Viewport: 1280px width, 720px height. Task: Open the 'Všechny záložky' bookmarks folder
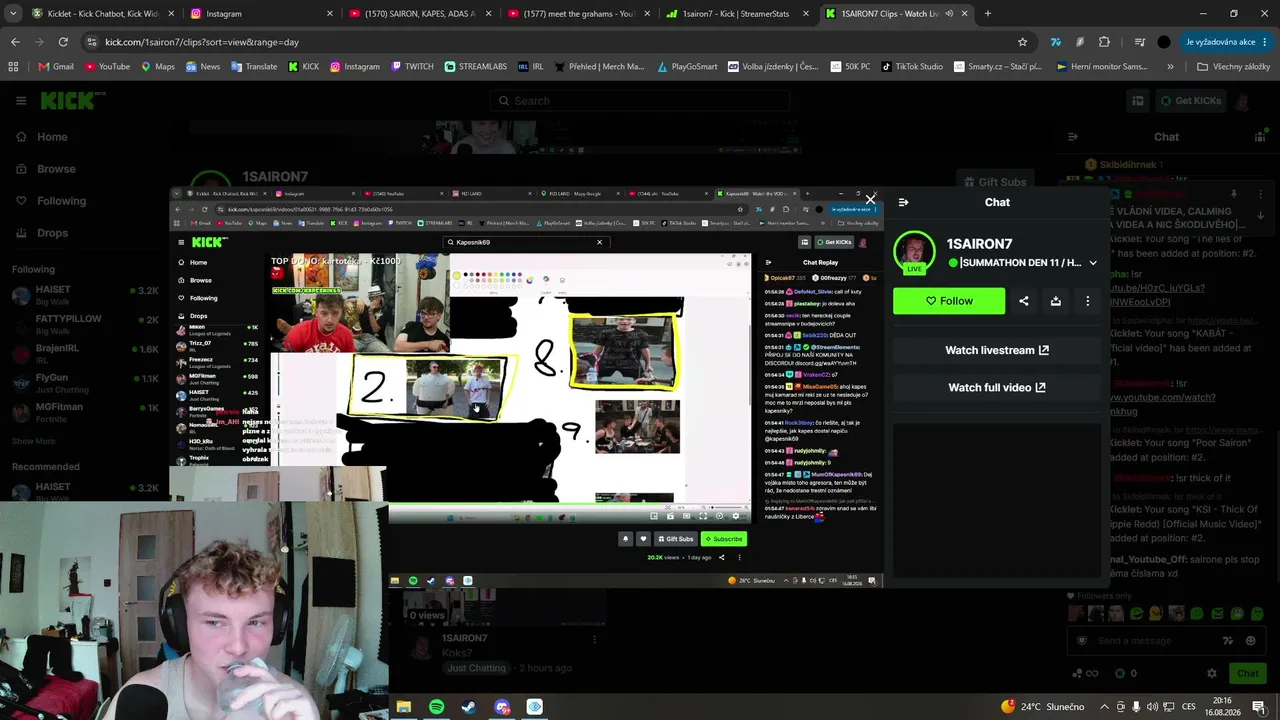1233,67
